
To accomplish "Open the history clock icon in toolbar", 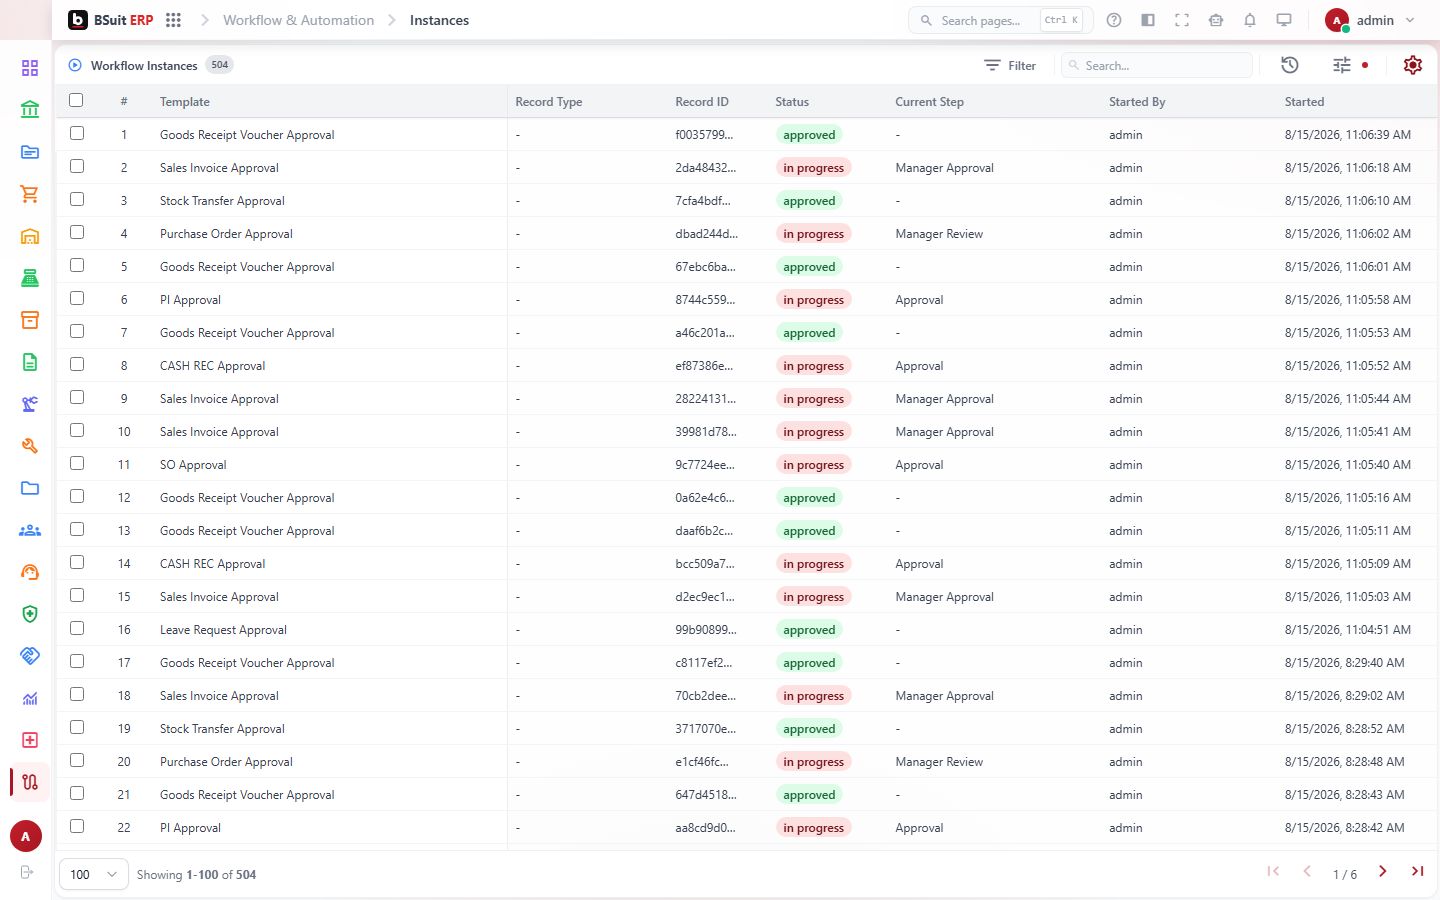I will [x=1290, y=65].
